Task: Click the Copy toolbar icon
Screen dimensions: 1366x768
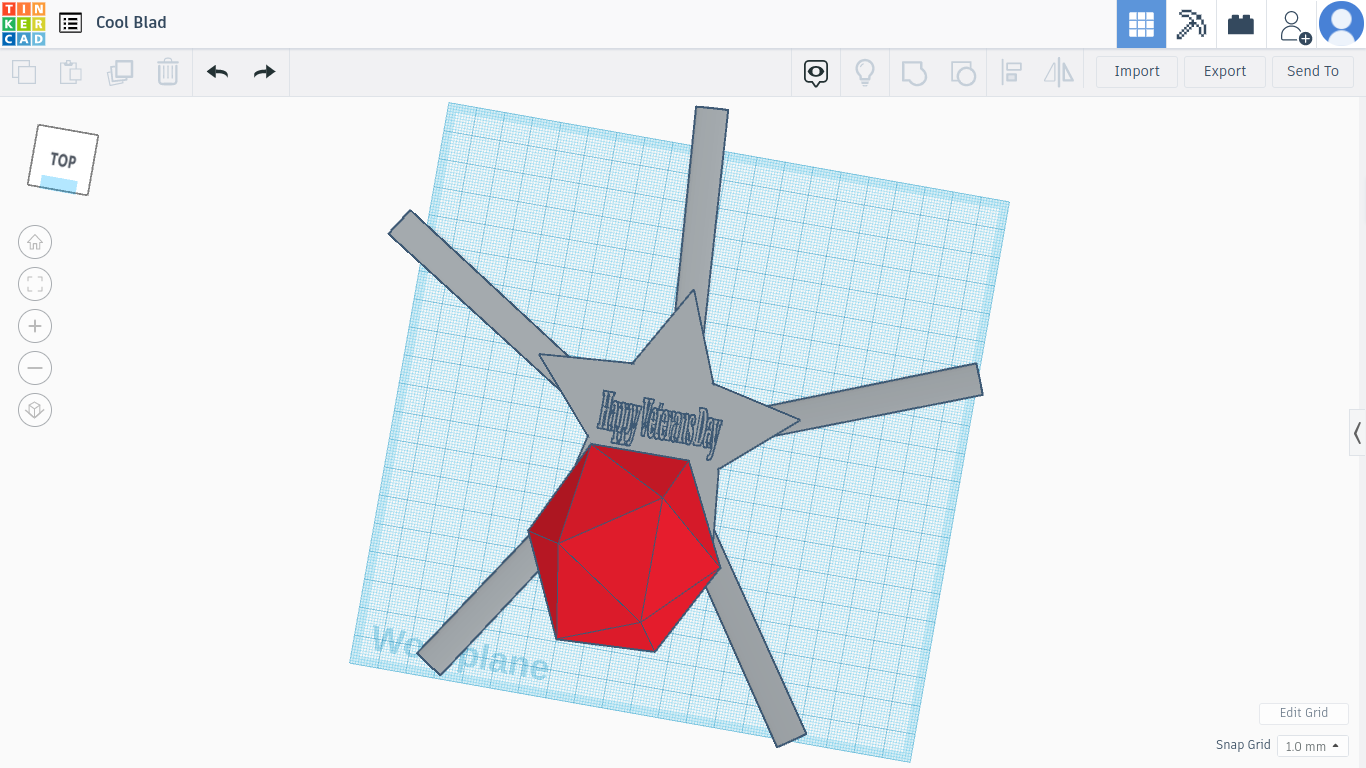Action: [x=24, y=72]
